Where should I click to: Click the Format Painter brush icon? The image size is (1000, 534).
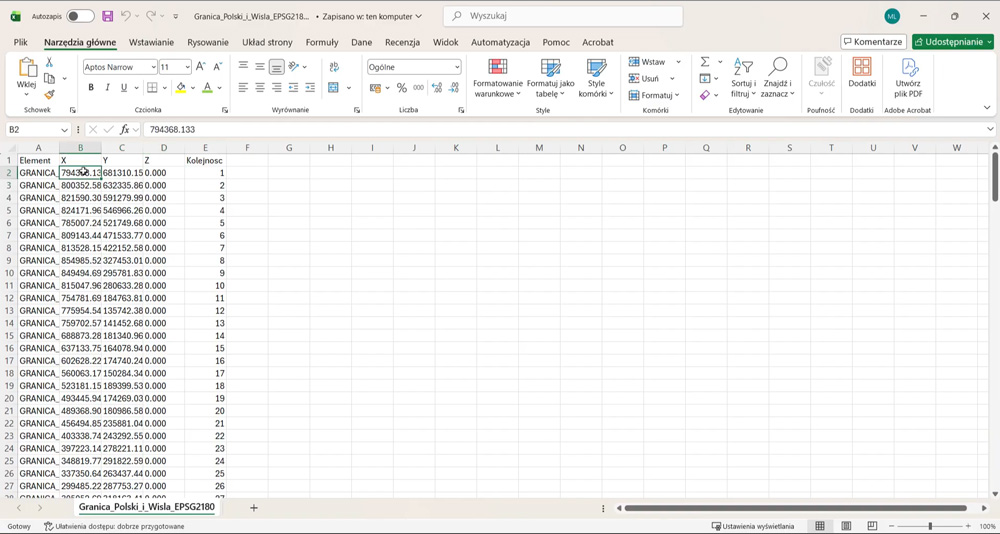click(49, 94)
